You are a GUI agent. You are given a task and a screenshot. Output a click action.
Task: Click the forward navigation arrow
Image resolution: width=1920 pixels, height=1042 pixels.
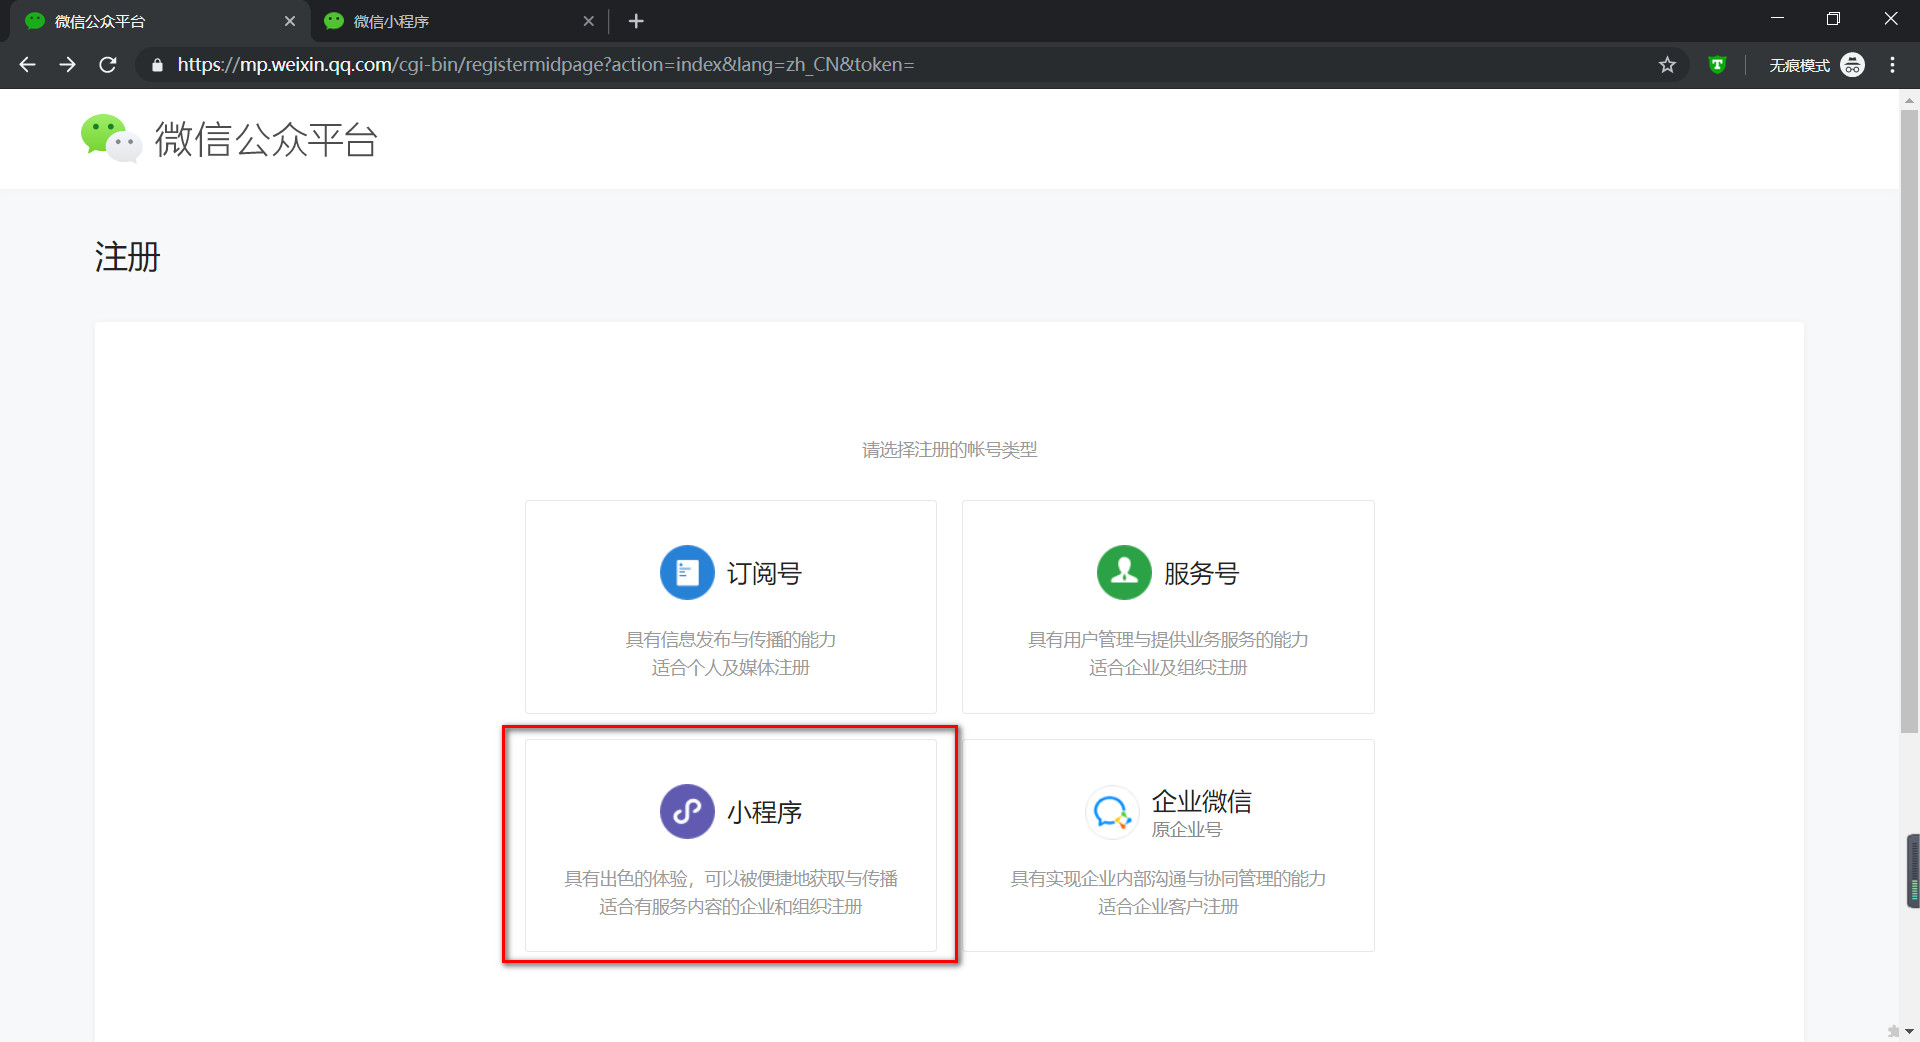tap(67, 64)
